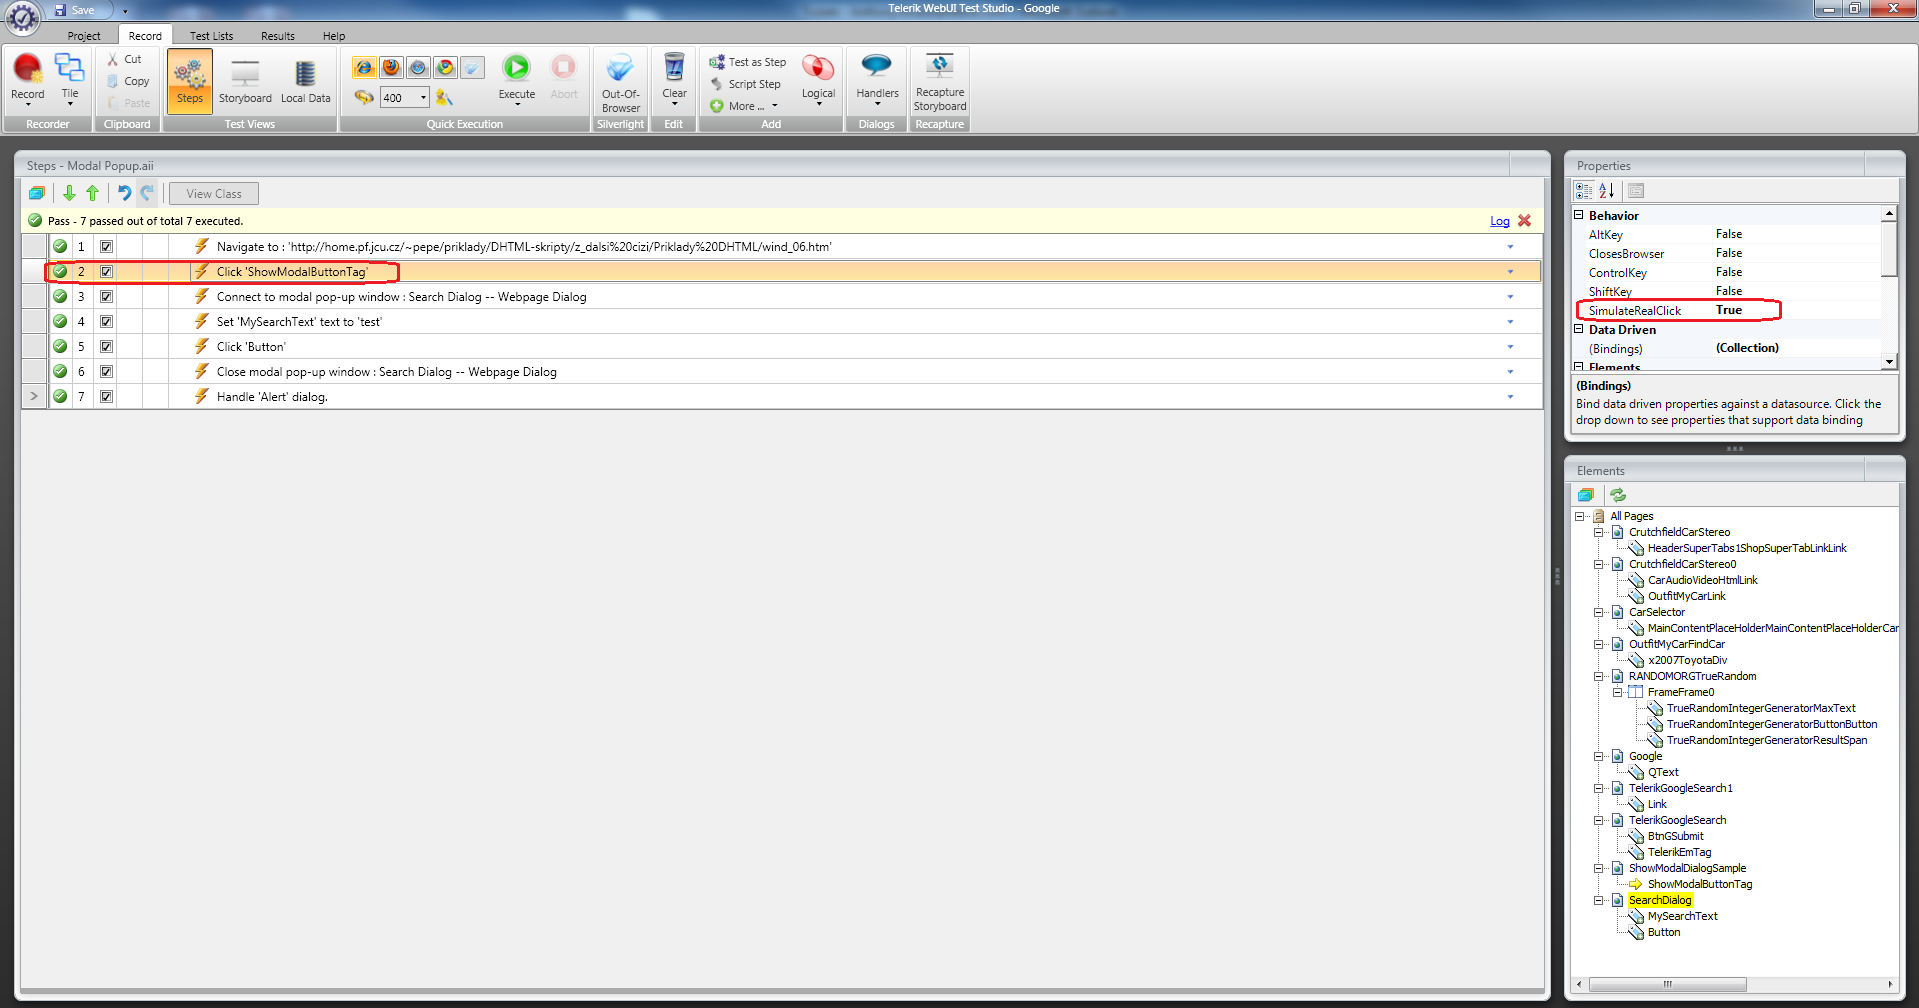Collapse the All Pages tree node

click(1580, 516)
